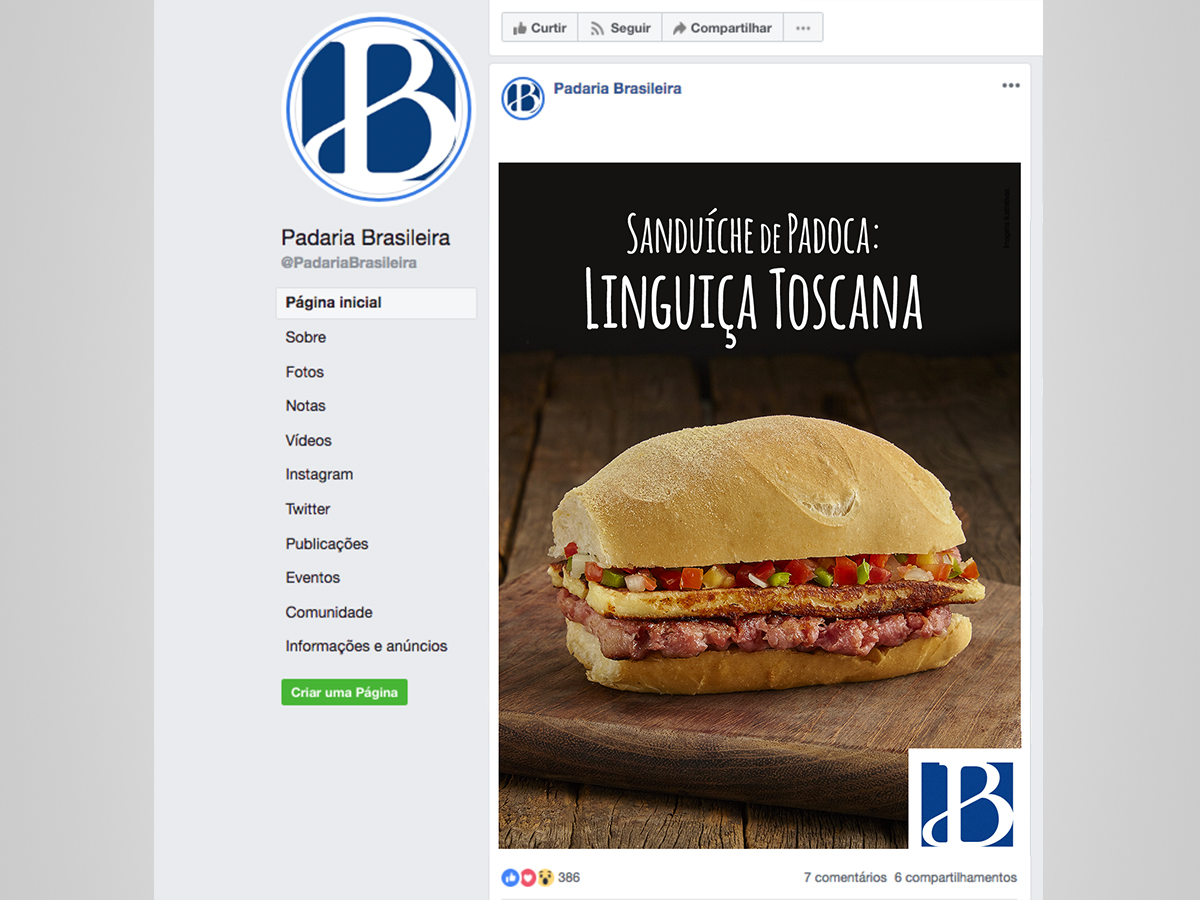Image resolution: width=1200 pixels, height=900 pixels.
Task: Open the 7 comentários link
Action: (x=845, y=877)
